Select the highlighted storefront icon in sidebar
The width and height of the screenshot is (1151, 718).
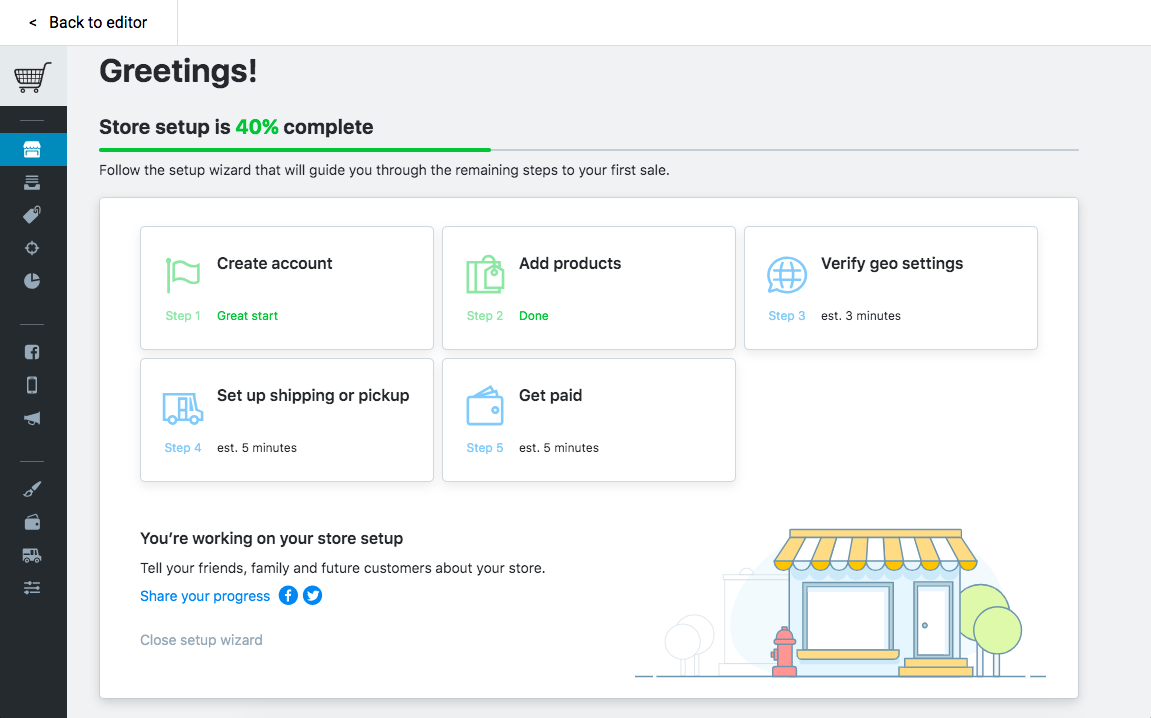(33, 148)
